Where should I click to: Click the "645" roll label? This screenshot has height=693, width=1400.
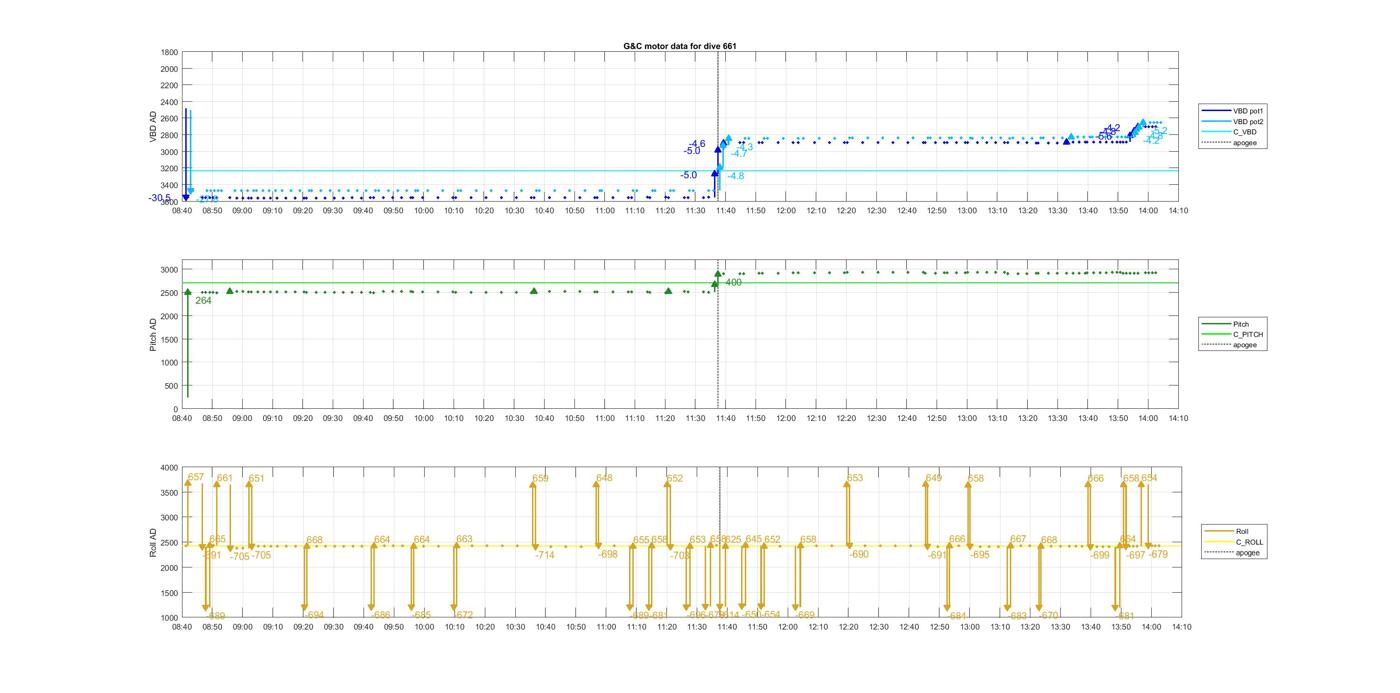tap(754, 539)
